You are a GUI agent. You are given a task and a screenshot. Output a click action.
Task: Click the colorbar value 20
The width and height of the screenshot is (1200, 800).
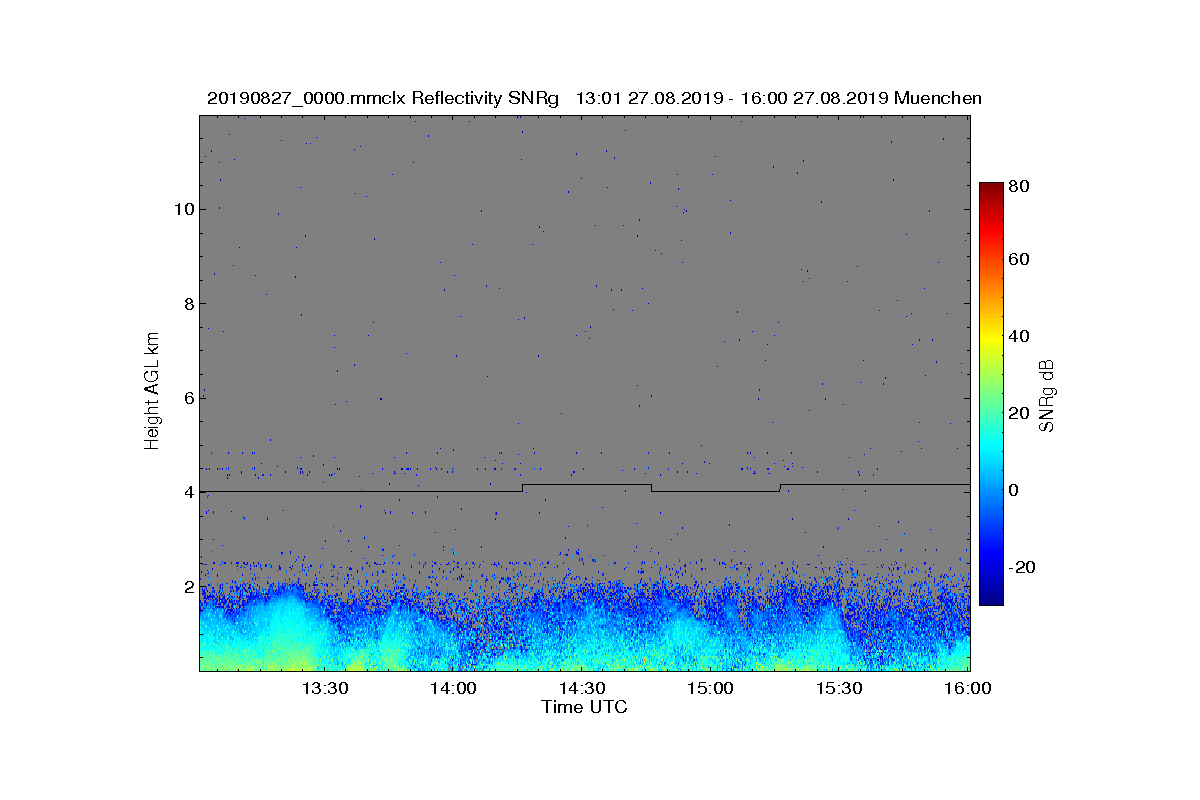[1020, 413]
